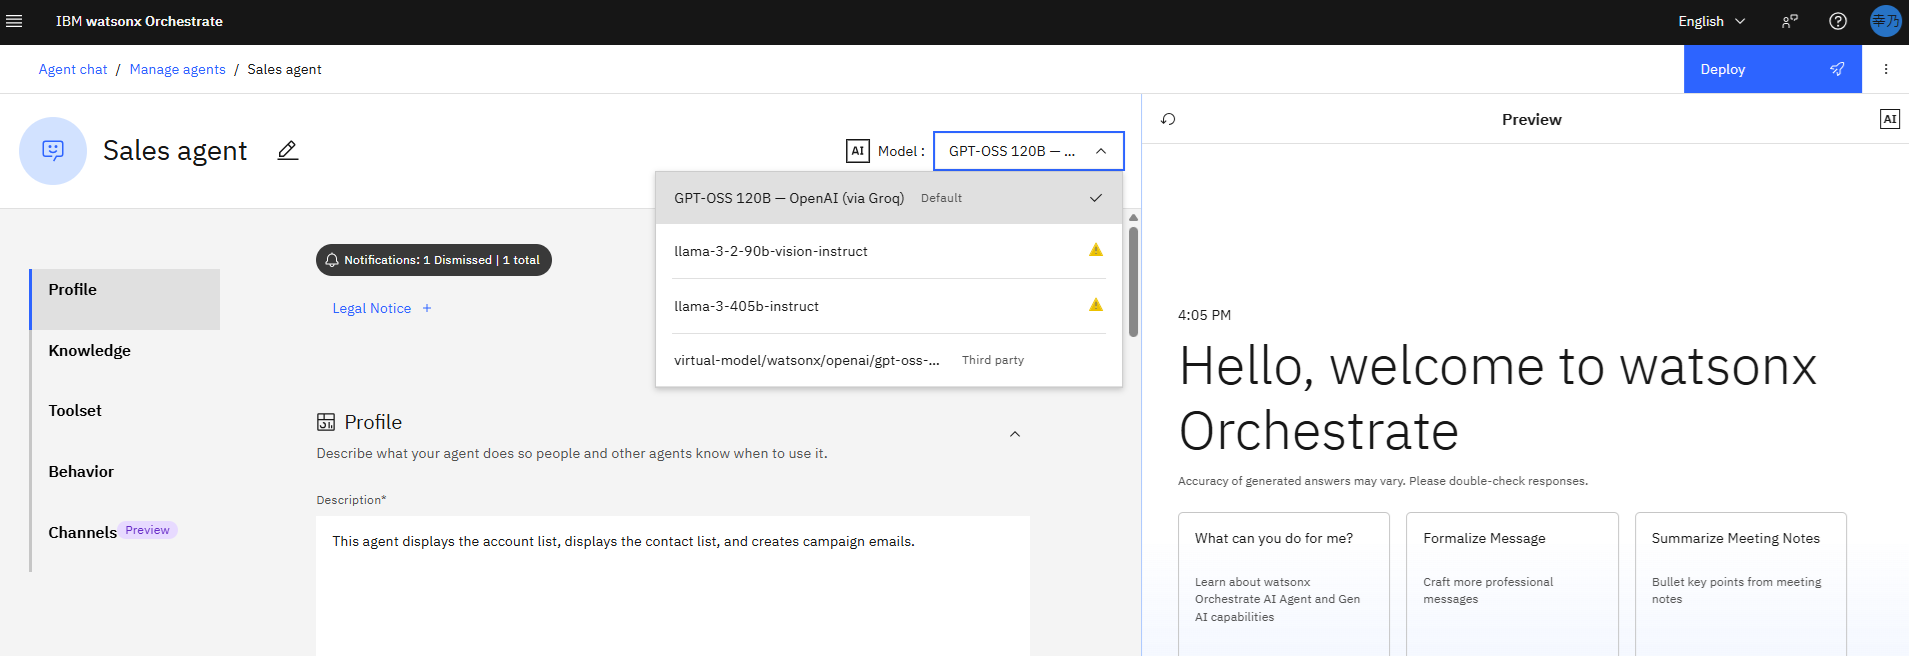Open the English language dropdown
This screenshot has width=1909, height=656.
click(1711, 21)
